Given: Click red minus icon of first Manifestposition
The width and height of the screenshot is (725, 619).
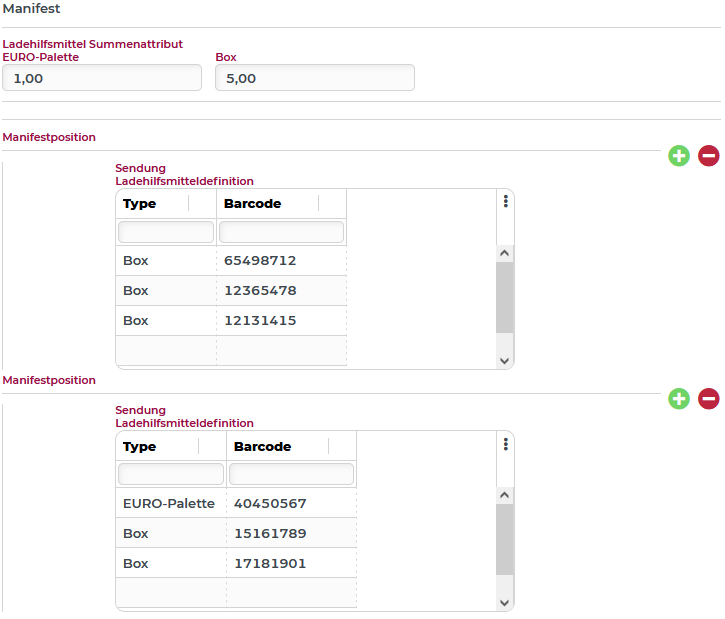Looking at the screenshot, I should [x=708, y=155].
